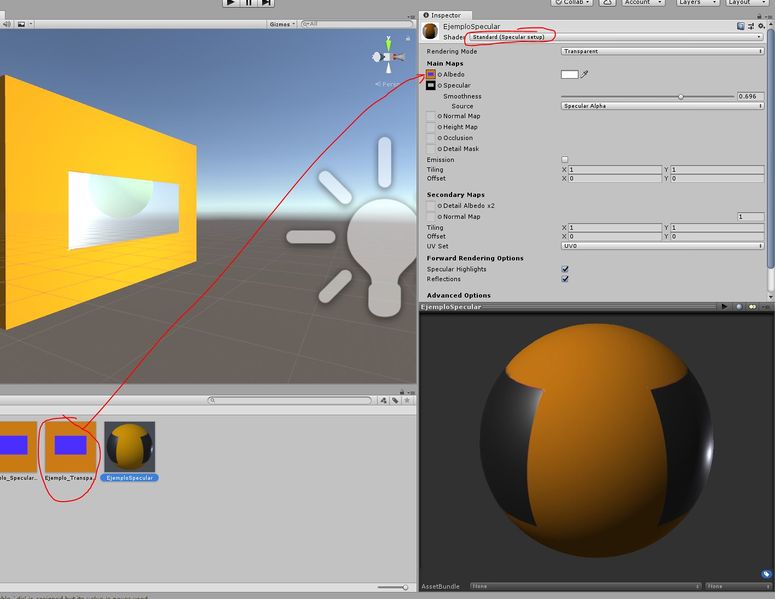Toggle the preview lighting icon
Image resolution: width=775 pixels, height=599 pixels.
pos(752,307)
